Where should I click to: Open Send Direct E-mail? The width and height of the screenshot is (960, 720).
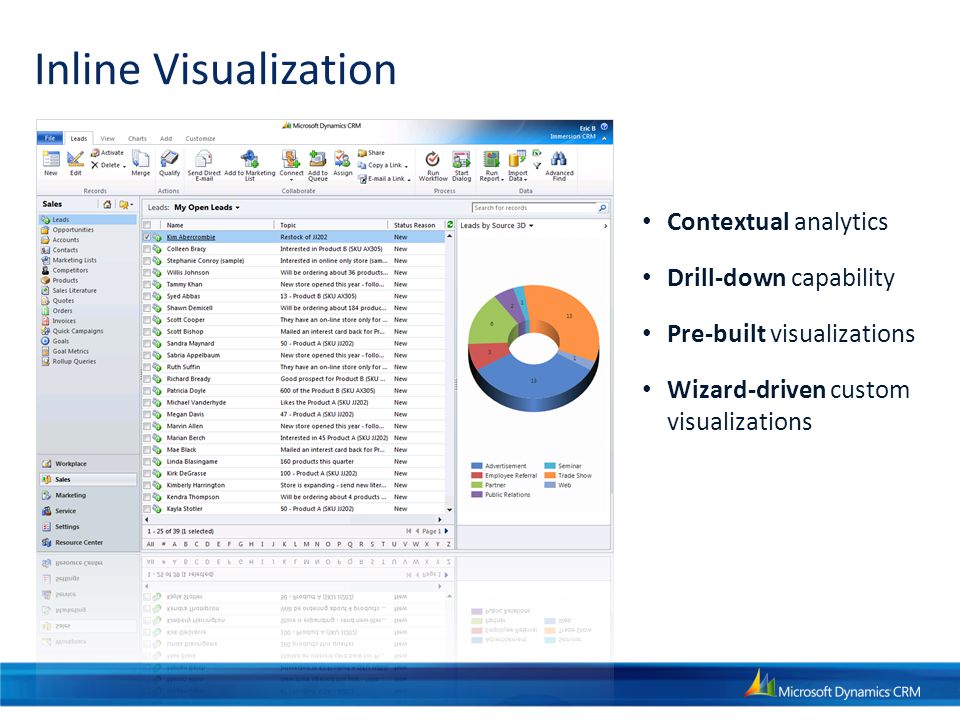[x=204, y=165]
